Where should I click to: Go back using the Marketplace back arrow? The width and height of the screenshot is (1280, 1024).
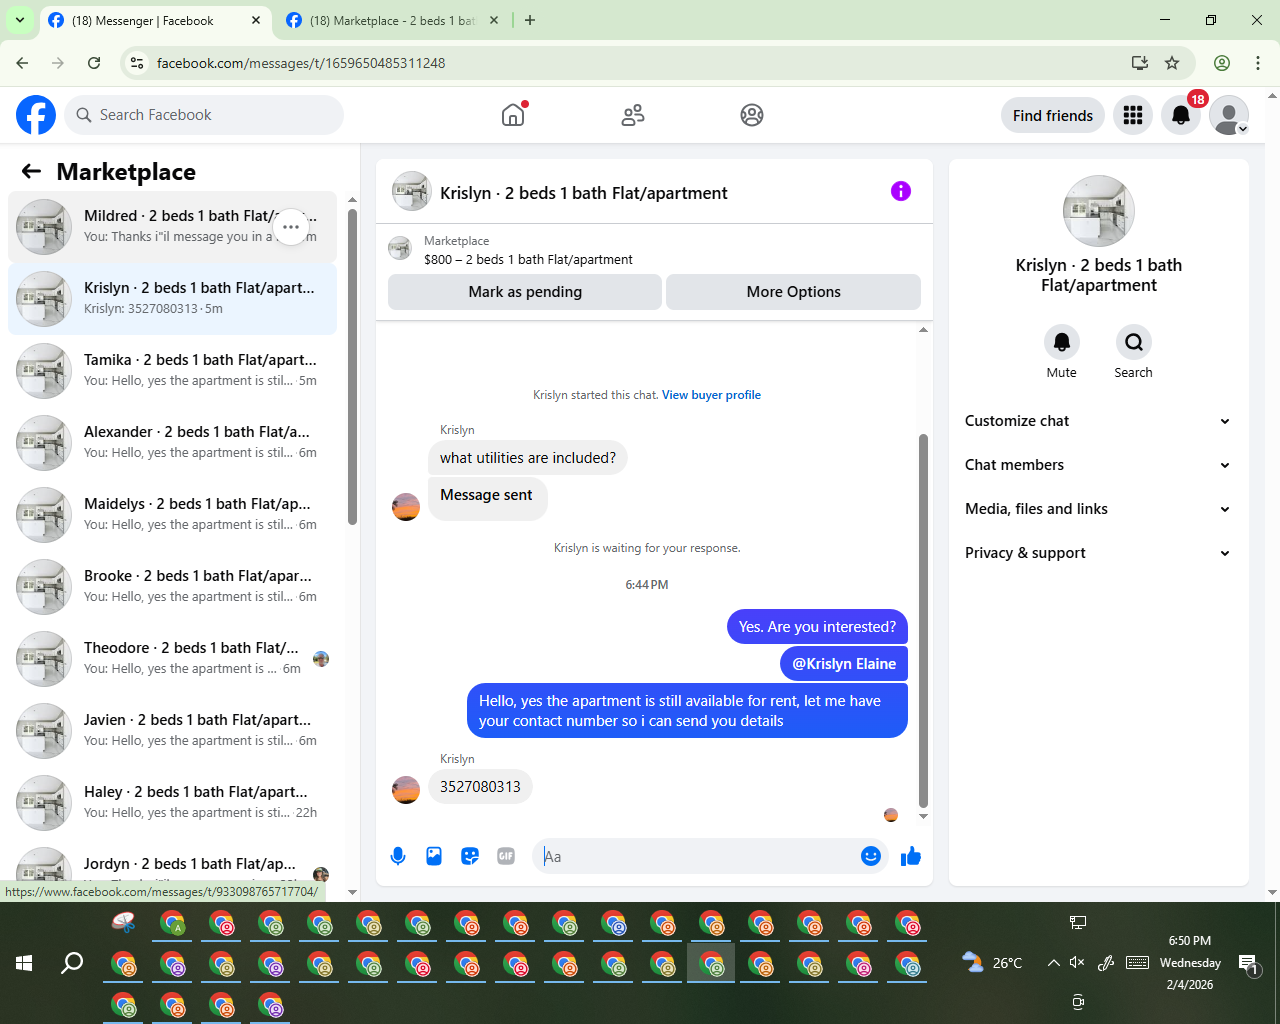[31, 171]
